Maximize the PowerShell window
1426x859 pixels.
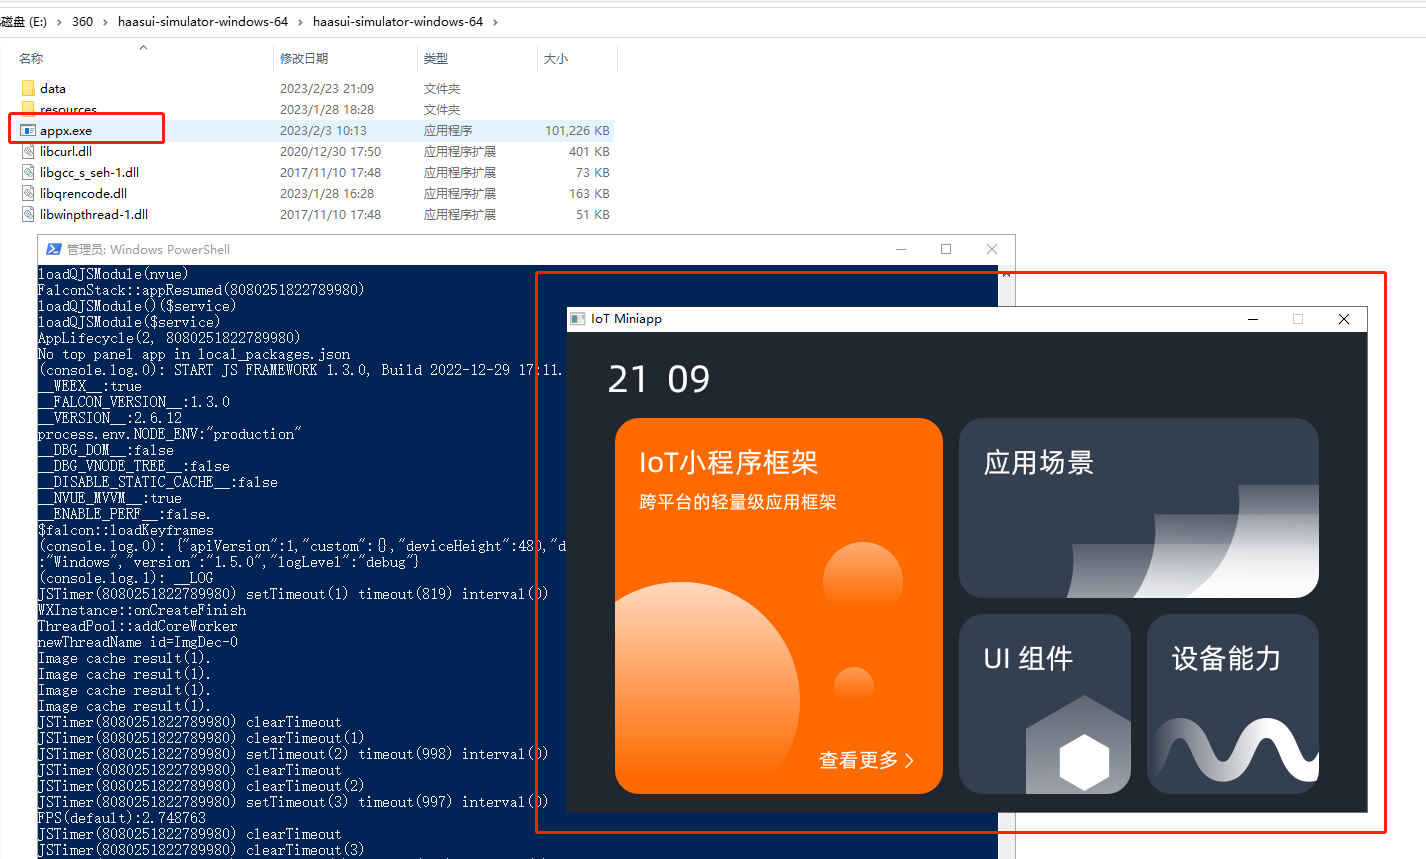coord(946,249)
